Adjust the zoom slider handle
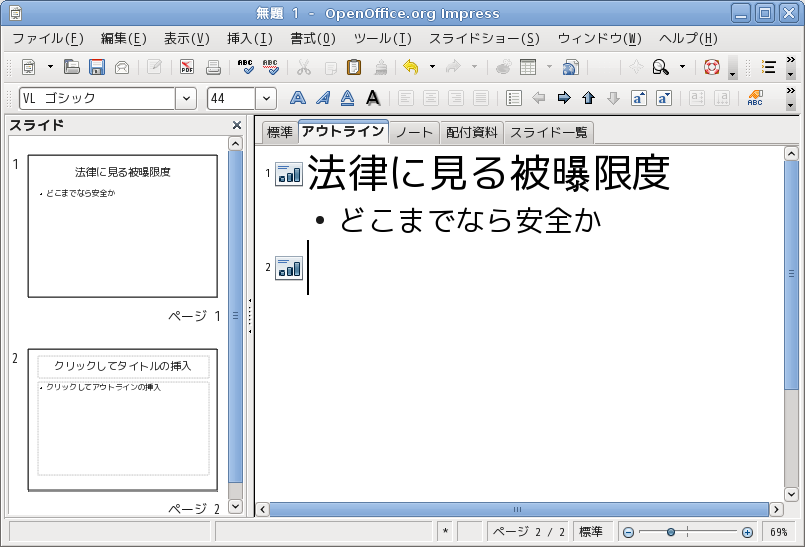This screenshot has width=805, height=547. pyautogui.click(x=670, y=532)
